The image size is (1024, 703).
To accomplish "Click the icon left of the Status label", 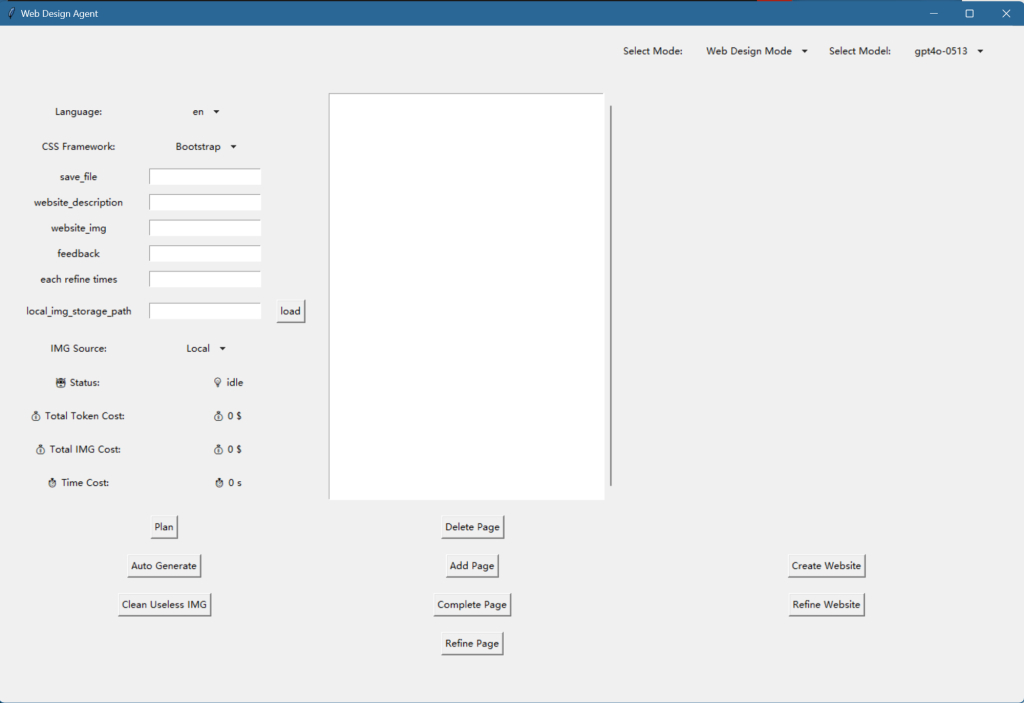I will (x=61, y=382).
